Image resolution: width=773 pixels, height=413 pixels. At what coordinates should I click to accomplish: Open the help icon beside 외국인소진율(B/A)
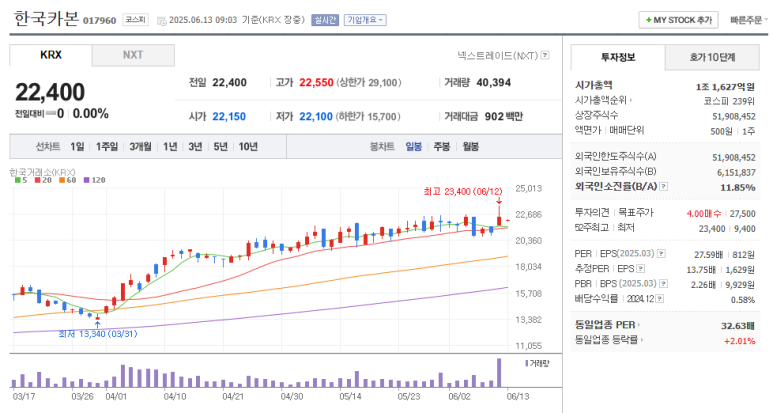point(664,186)
